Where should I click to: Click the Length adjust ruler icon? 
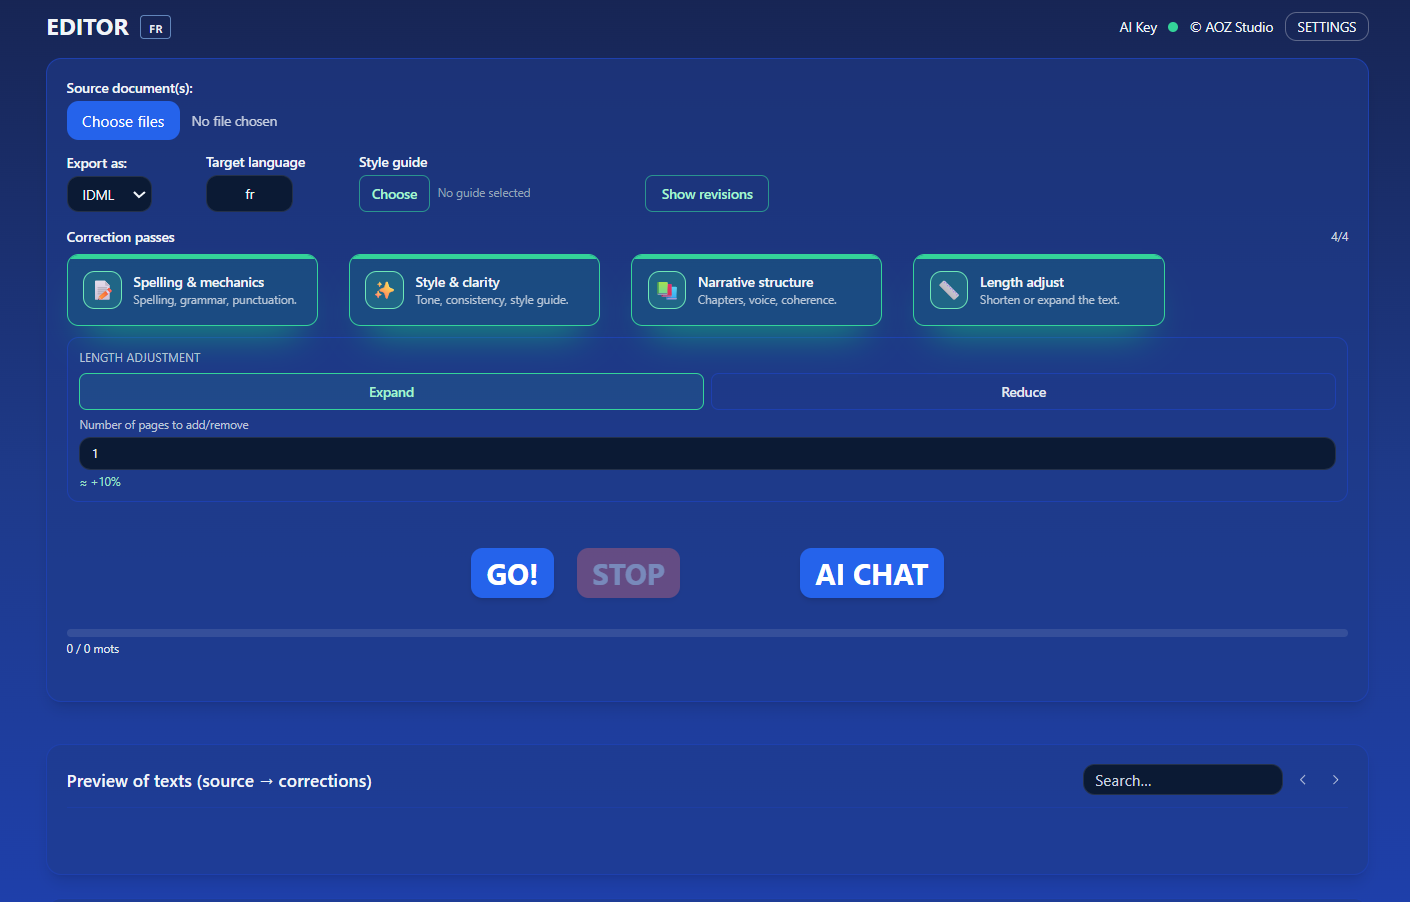(x=949, y=290)
